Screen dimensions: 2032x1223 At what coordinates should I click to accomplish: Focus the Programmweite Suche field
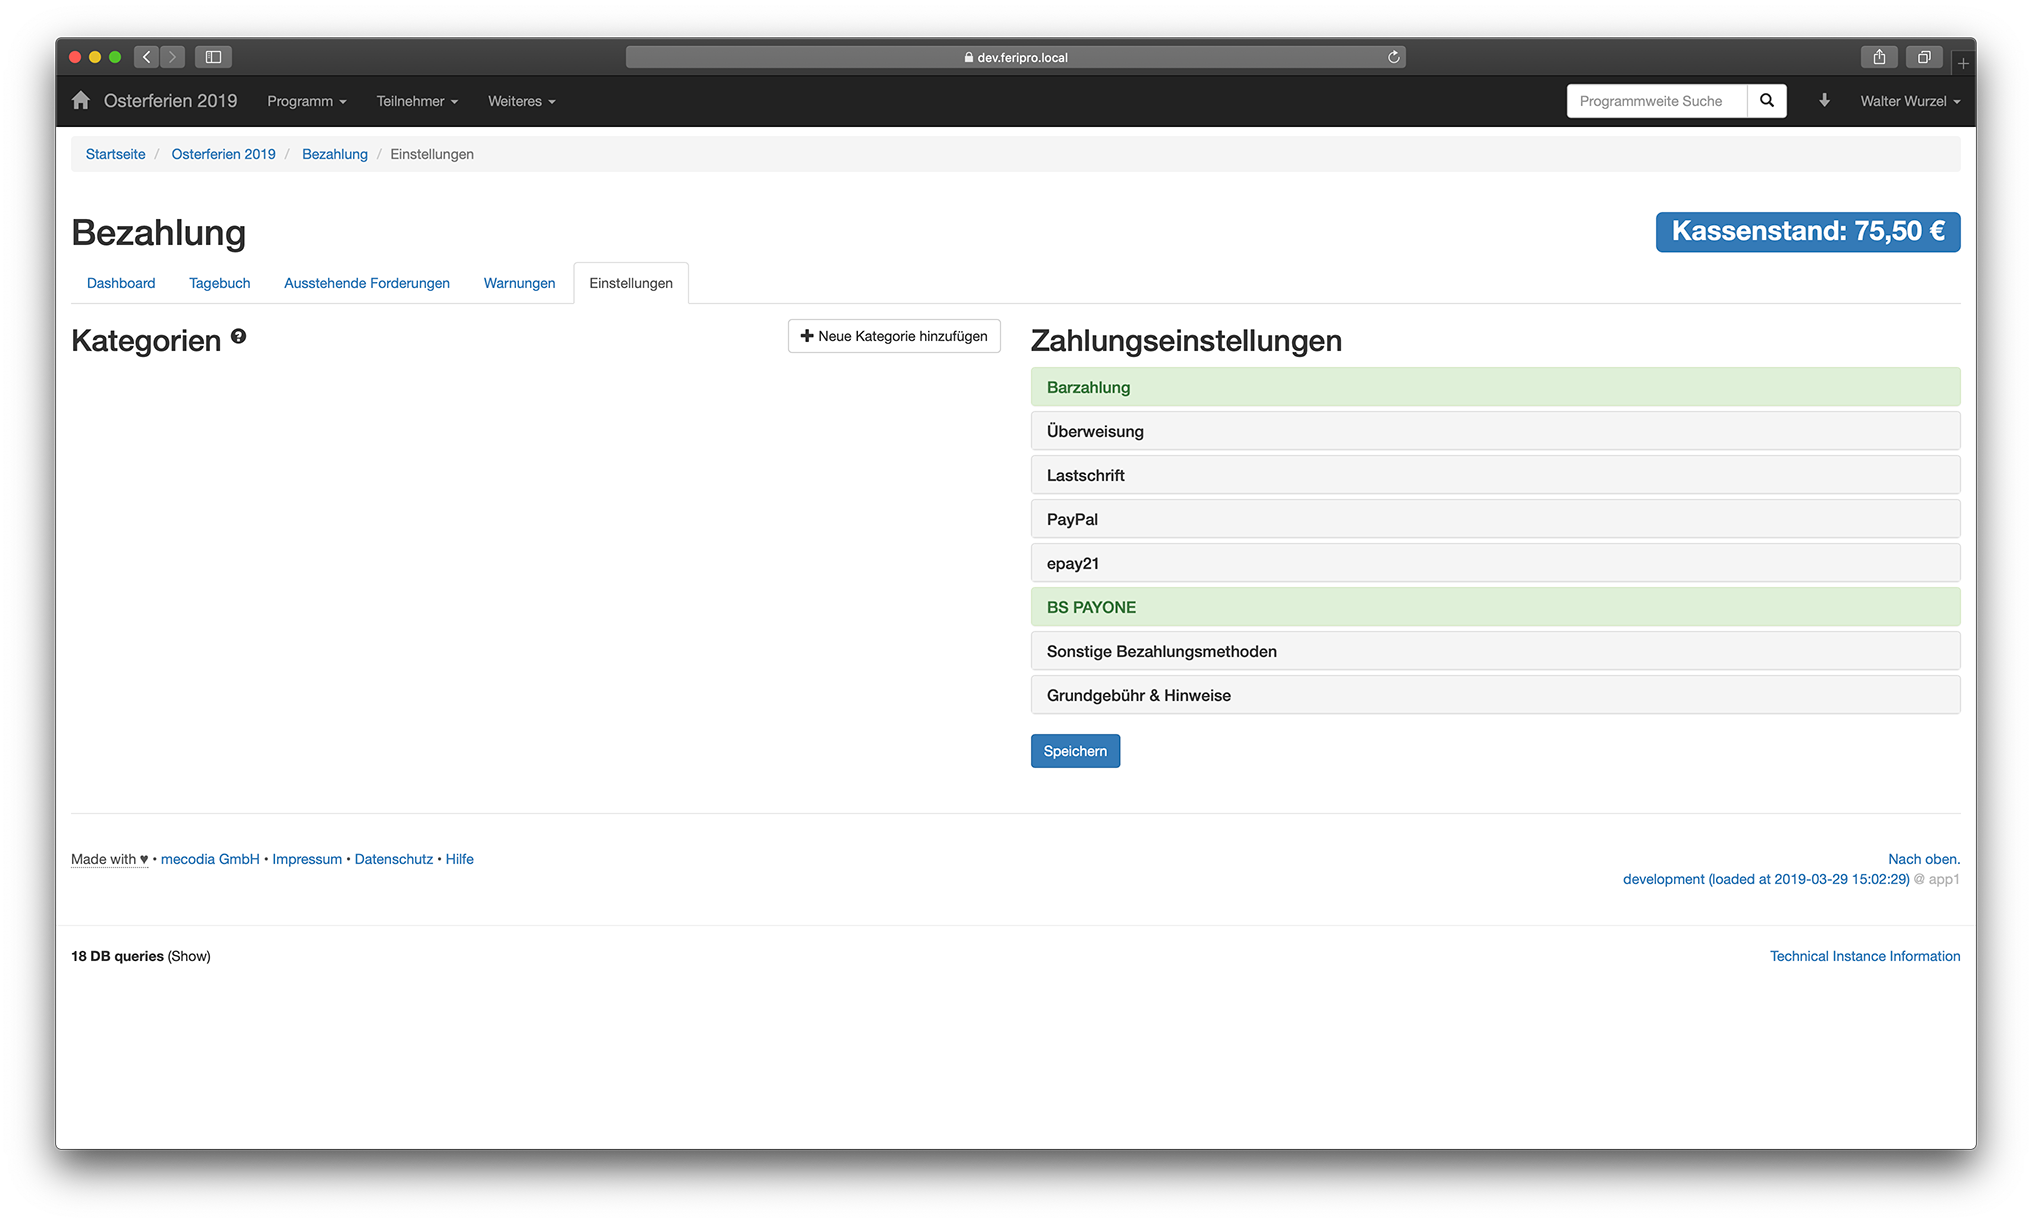(x=1656, y=101)
